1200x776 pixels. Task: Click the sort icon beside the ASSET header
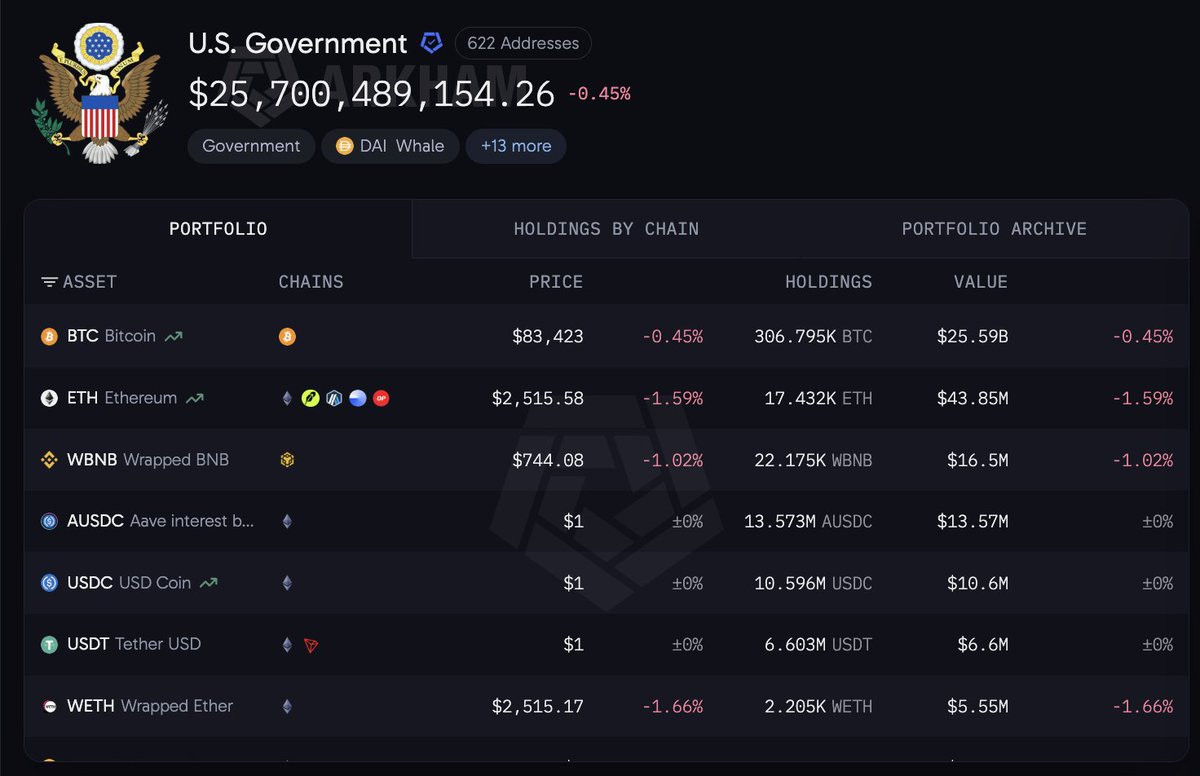[x=49, y=282]
